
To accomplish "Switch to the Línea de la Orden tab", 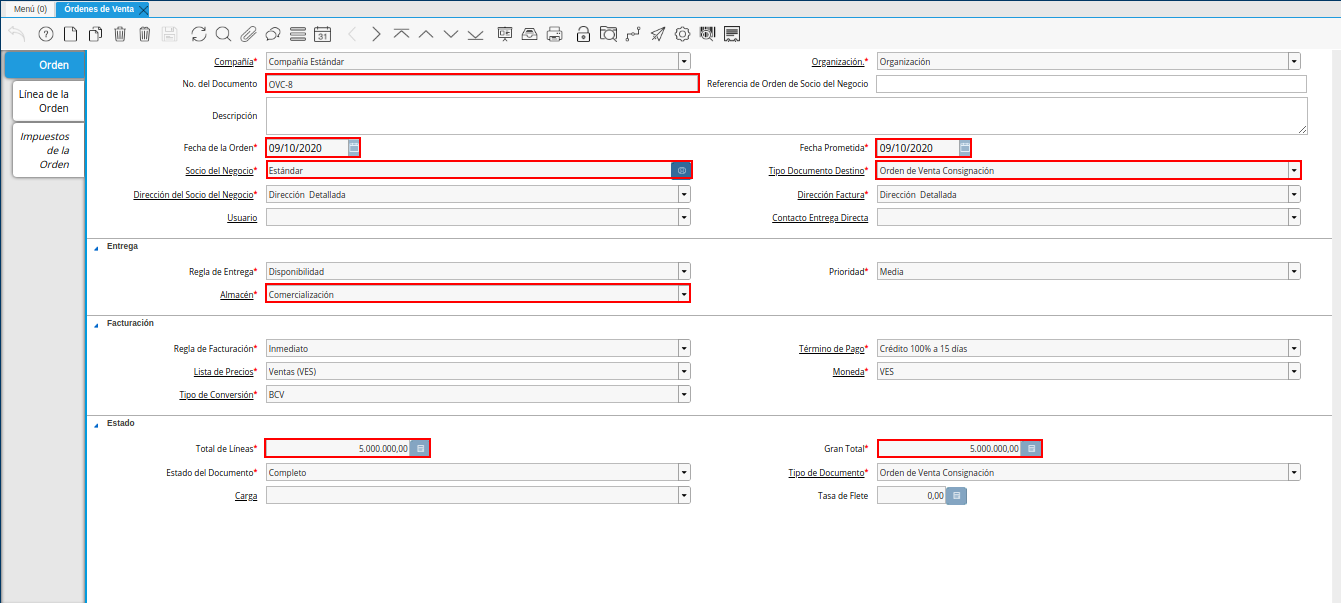I will (45, 101).
